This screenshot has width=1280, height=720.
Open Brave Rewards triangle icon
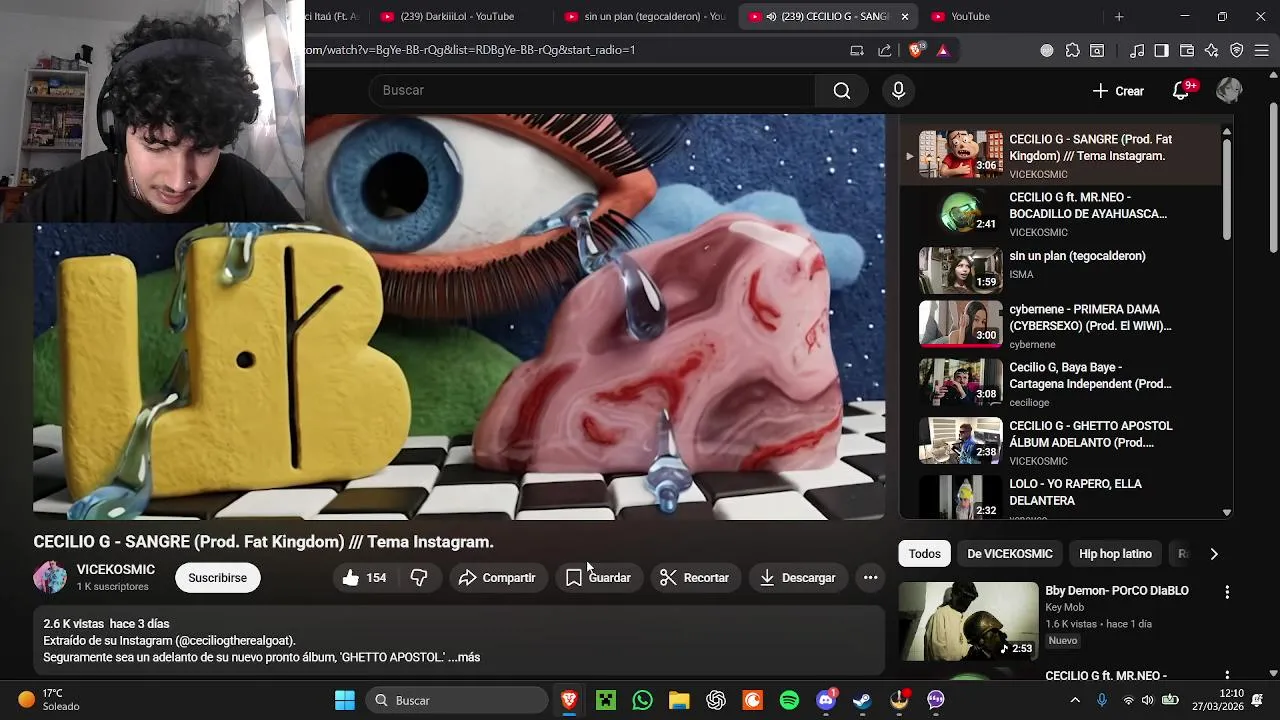point(943,50)
